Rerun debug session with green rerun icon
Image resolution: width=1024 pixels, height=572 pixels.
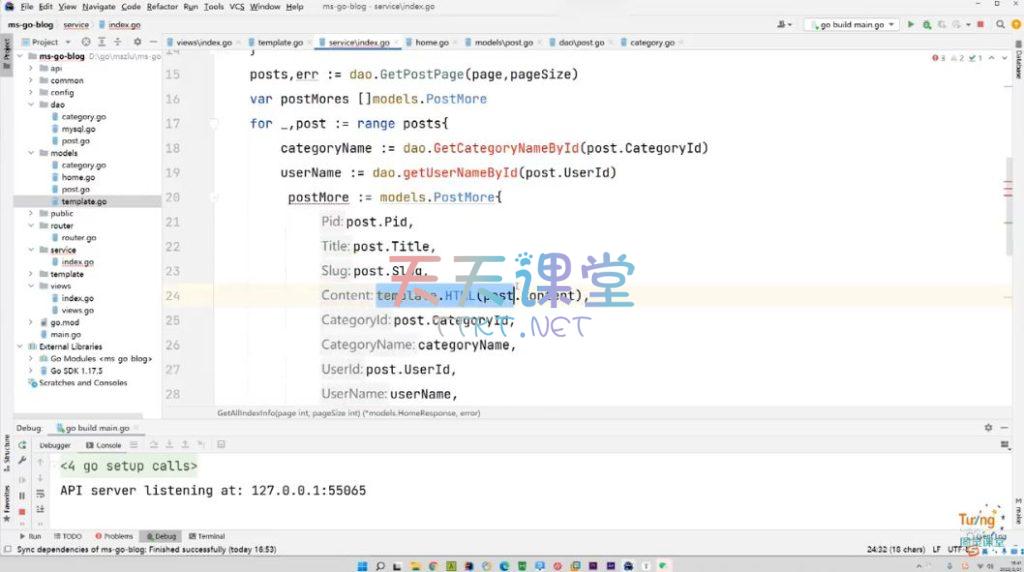click(22, 445)
